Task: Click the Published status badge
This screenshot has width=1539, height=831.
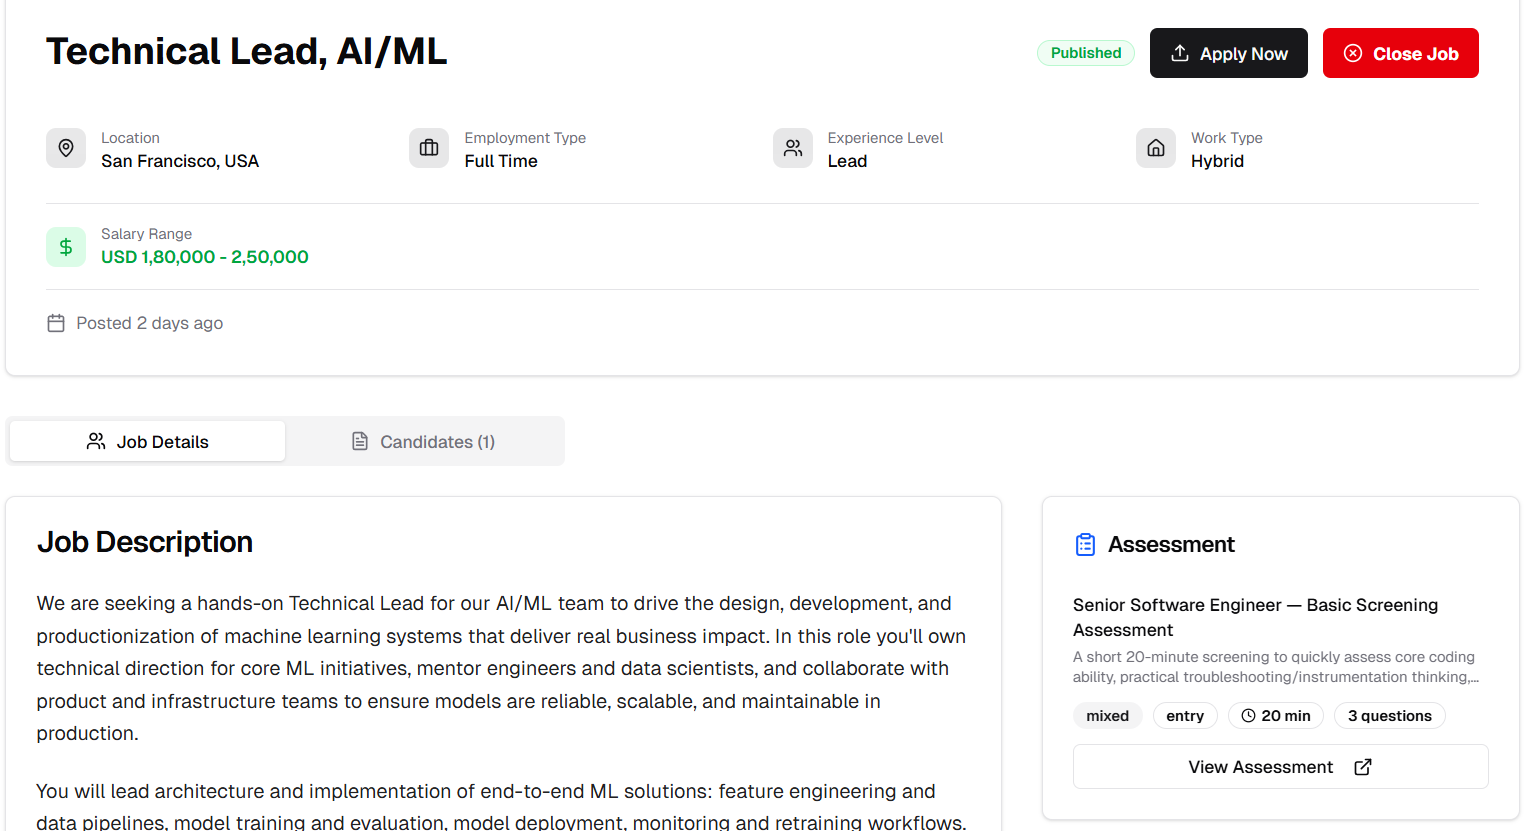Action: (x=1086, y=52)
